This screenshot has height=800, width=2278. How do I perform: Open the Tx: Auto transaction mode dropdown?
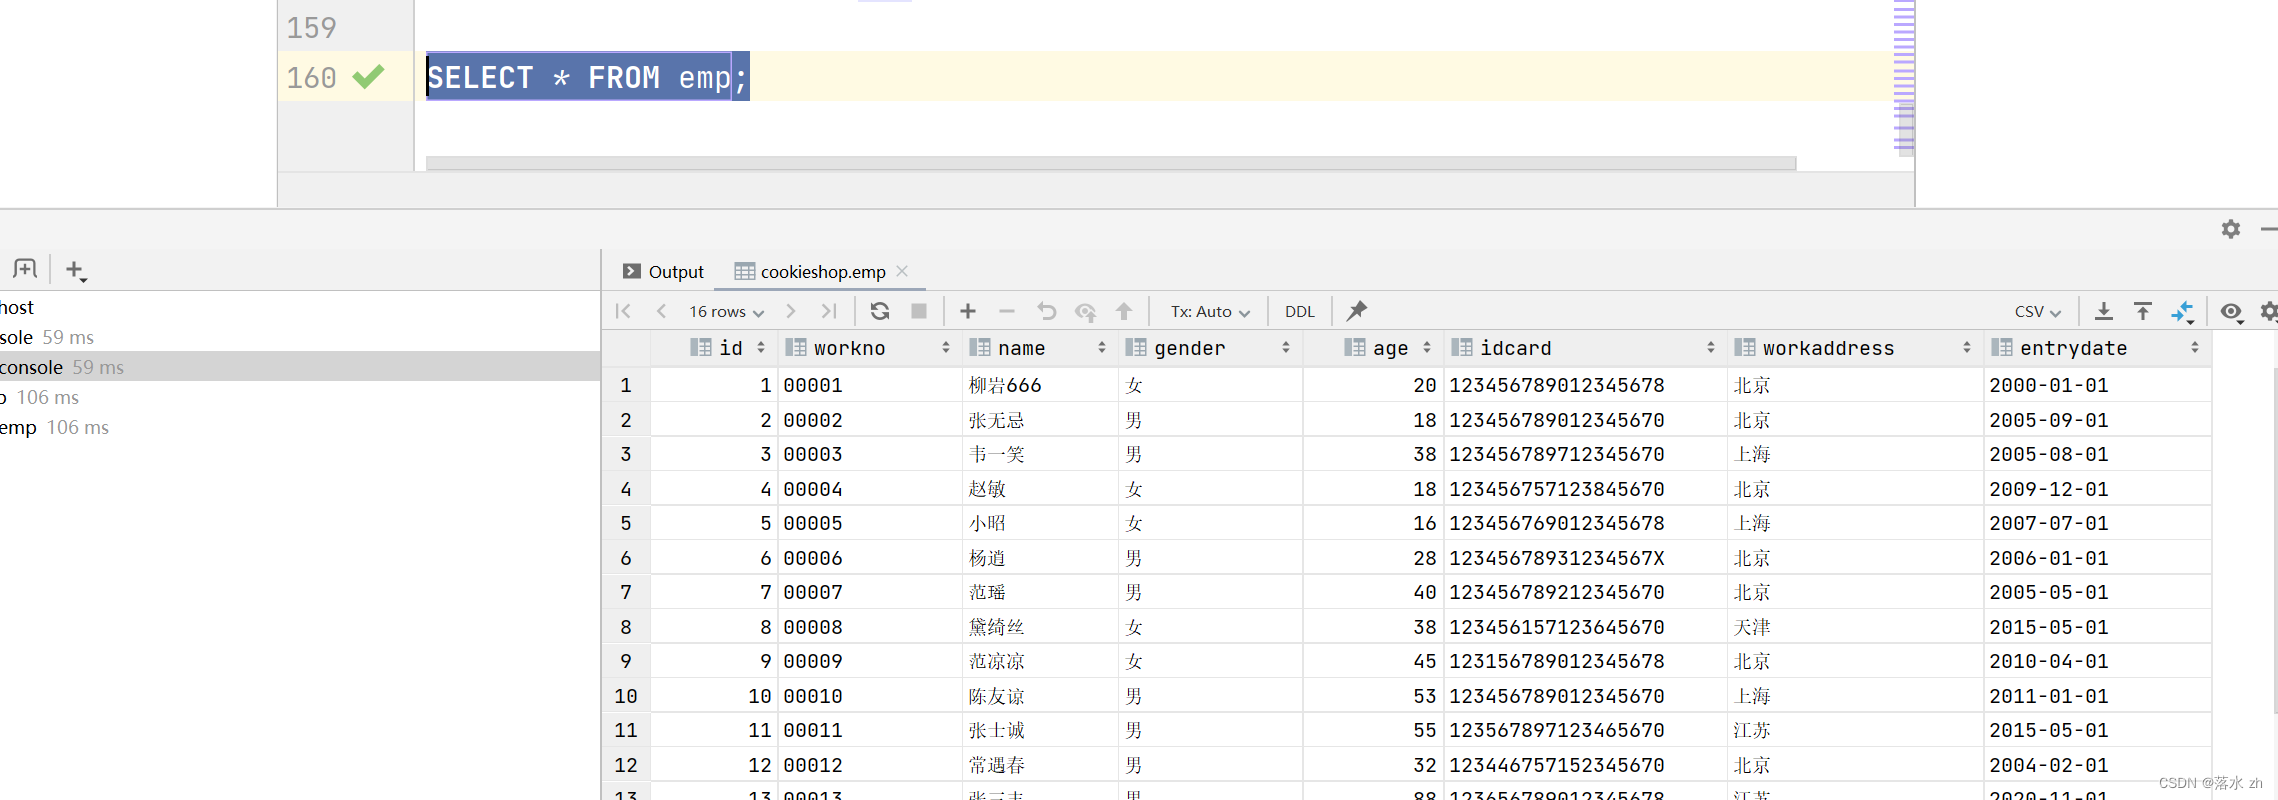click(x=1210, y=311)
